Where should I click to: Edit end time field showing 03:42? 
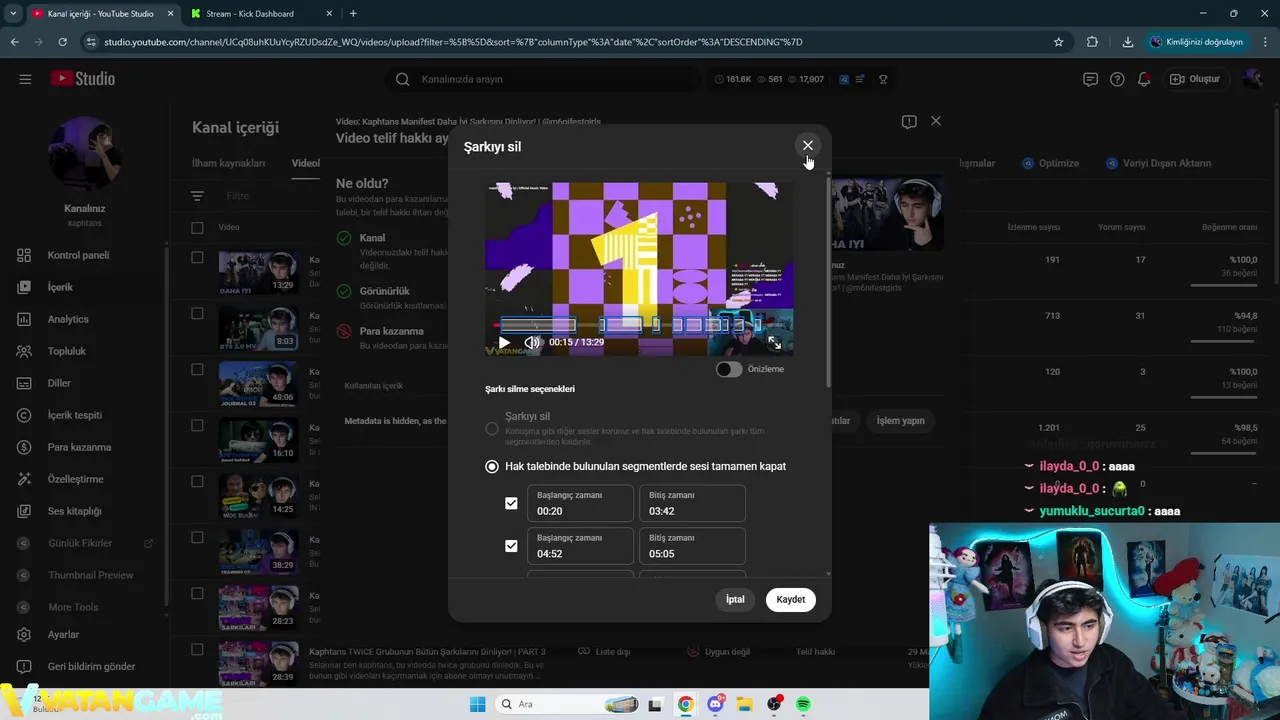(692, 503)
